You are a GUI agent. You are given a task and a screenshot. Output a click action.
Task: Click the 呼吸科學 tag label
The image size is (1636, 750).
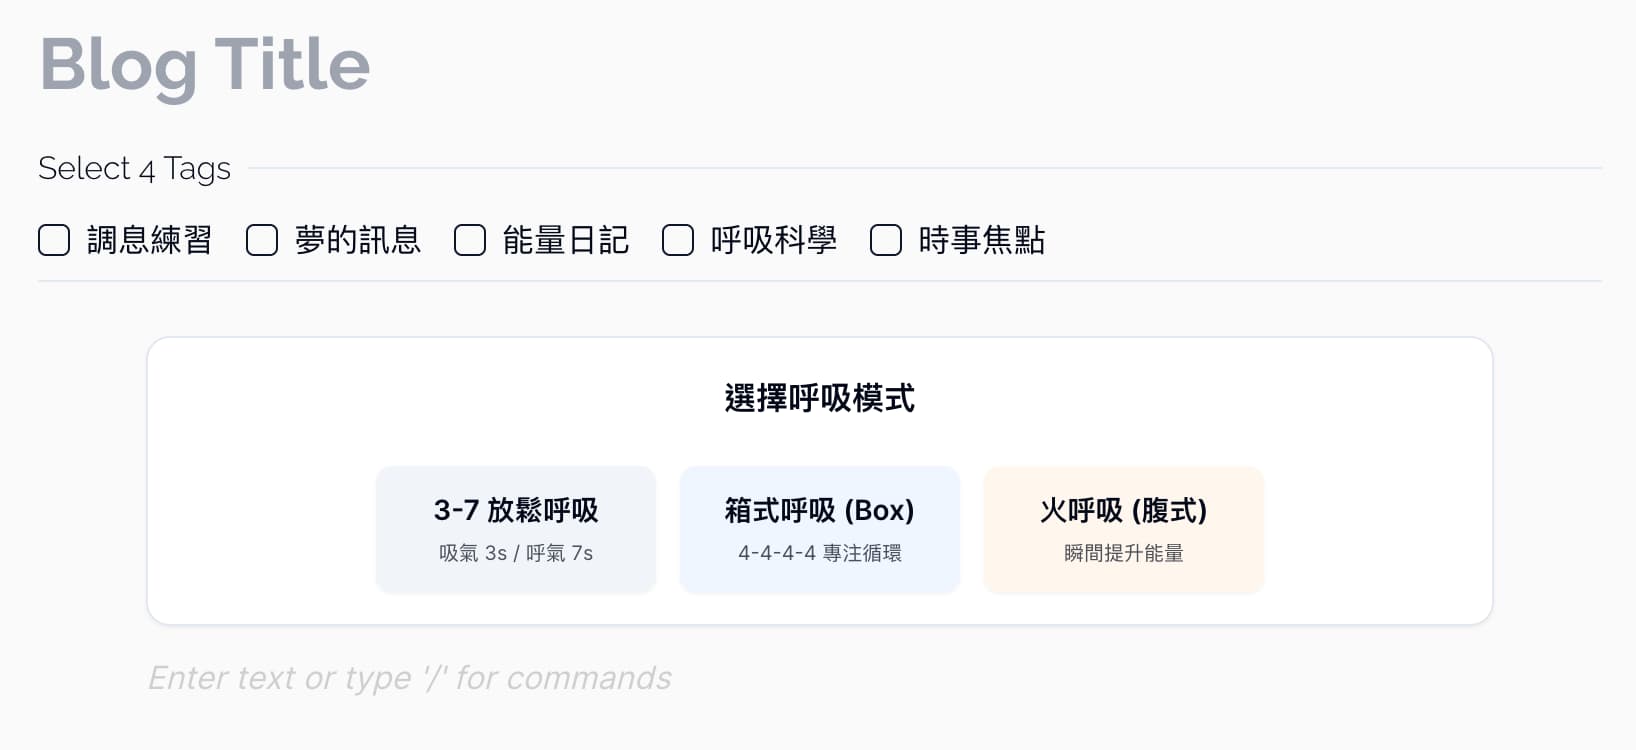[x=773, y=241]
